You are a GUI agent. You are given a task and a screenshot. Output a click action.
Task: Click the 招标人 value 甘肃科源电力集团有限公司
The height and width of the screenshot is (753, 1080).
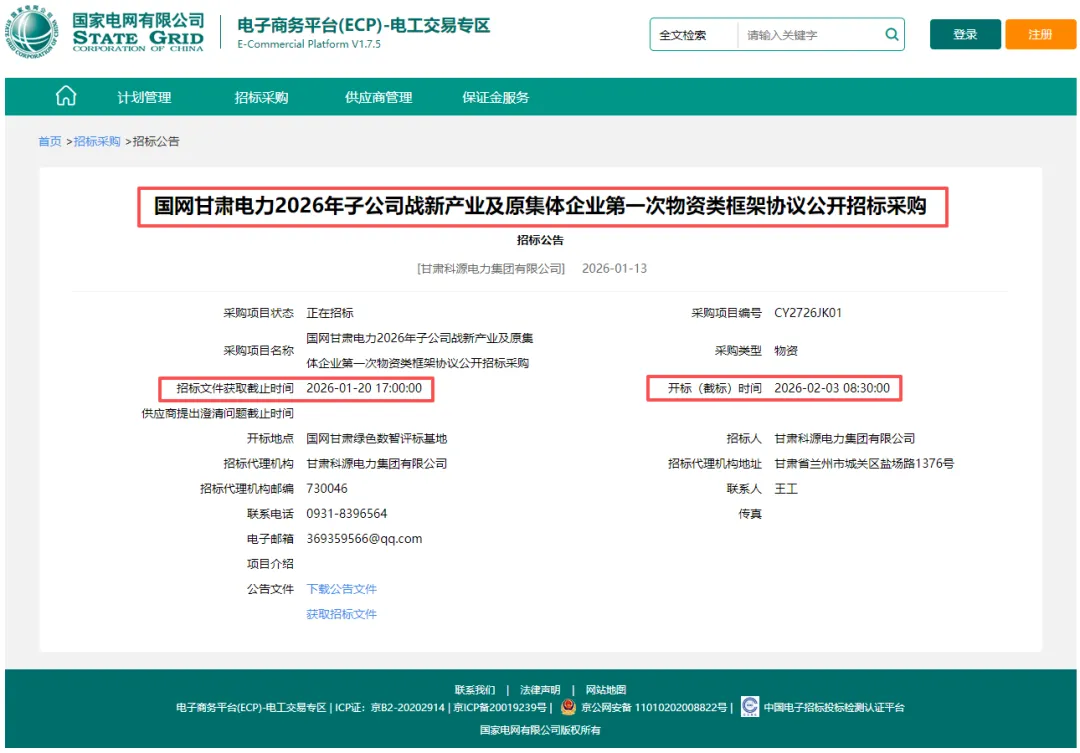click(x=844, y=438)
